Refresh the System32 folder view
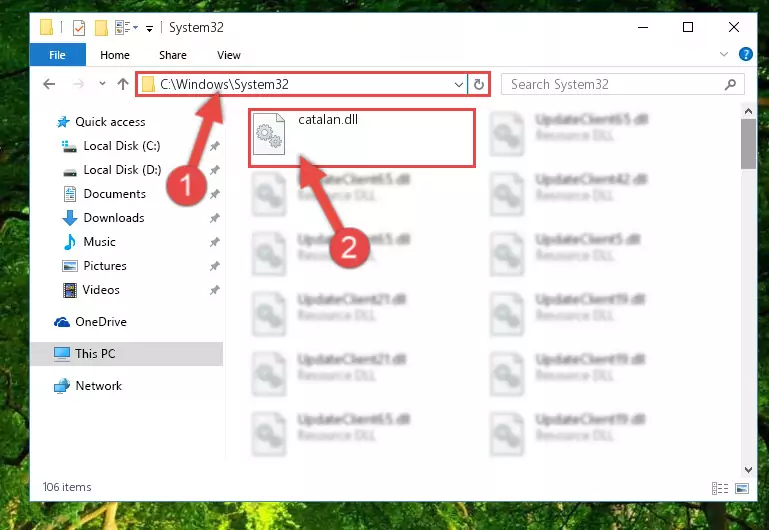The height and width of the screenshot is (530, 769). click(x=479, y=84)
